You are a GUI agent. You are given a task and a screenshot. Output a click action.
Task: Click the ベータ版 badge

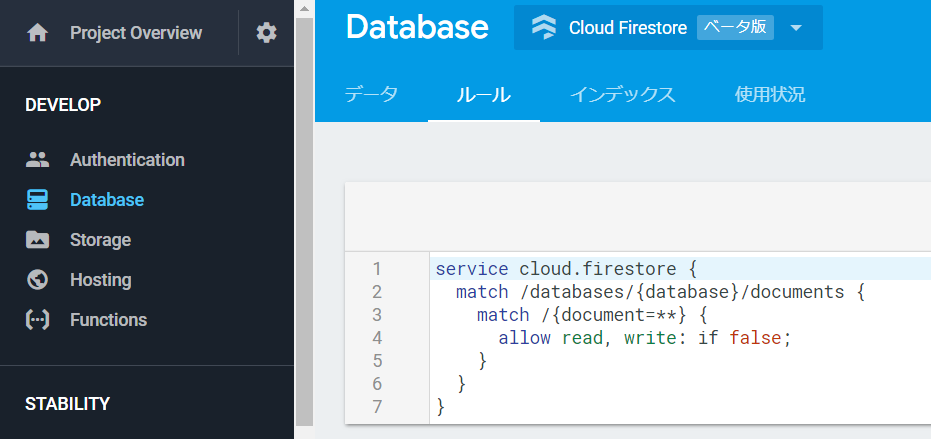[x=735, y=27]
